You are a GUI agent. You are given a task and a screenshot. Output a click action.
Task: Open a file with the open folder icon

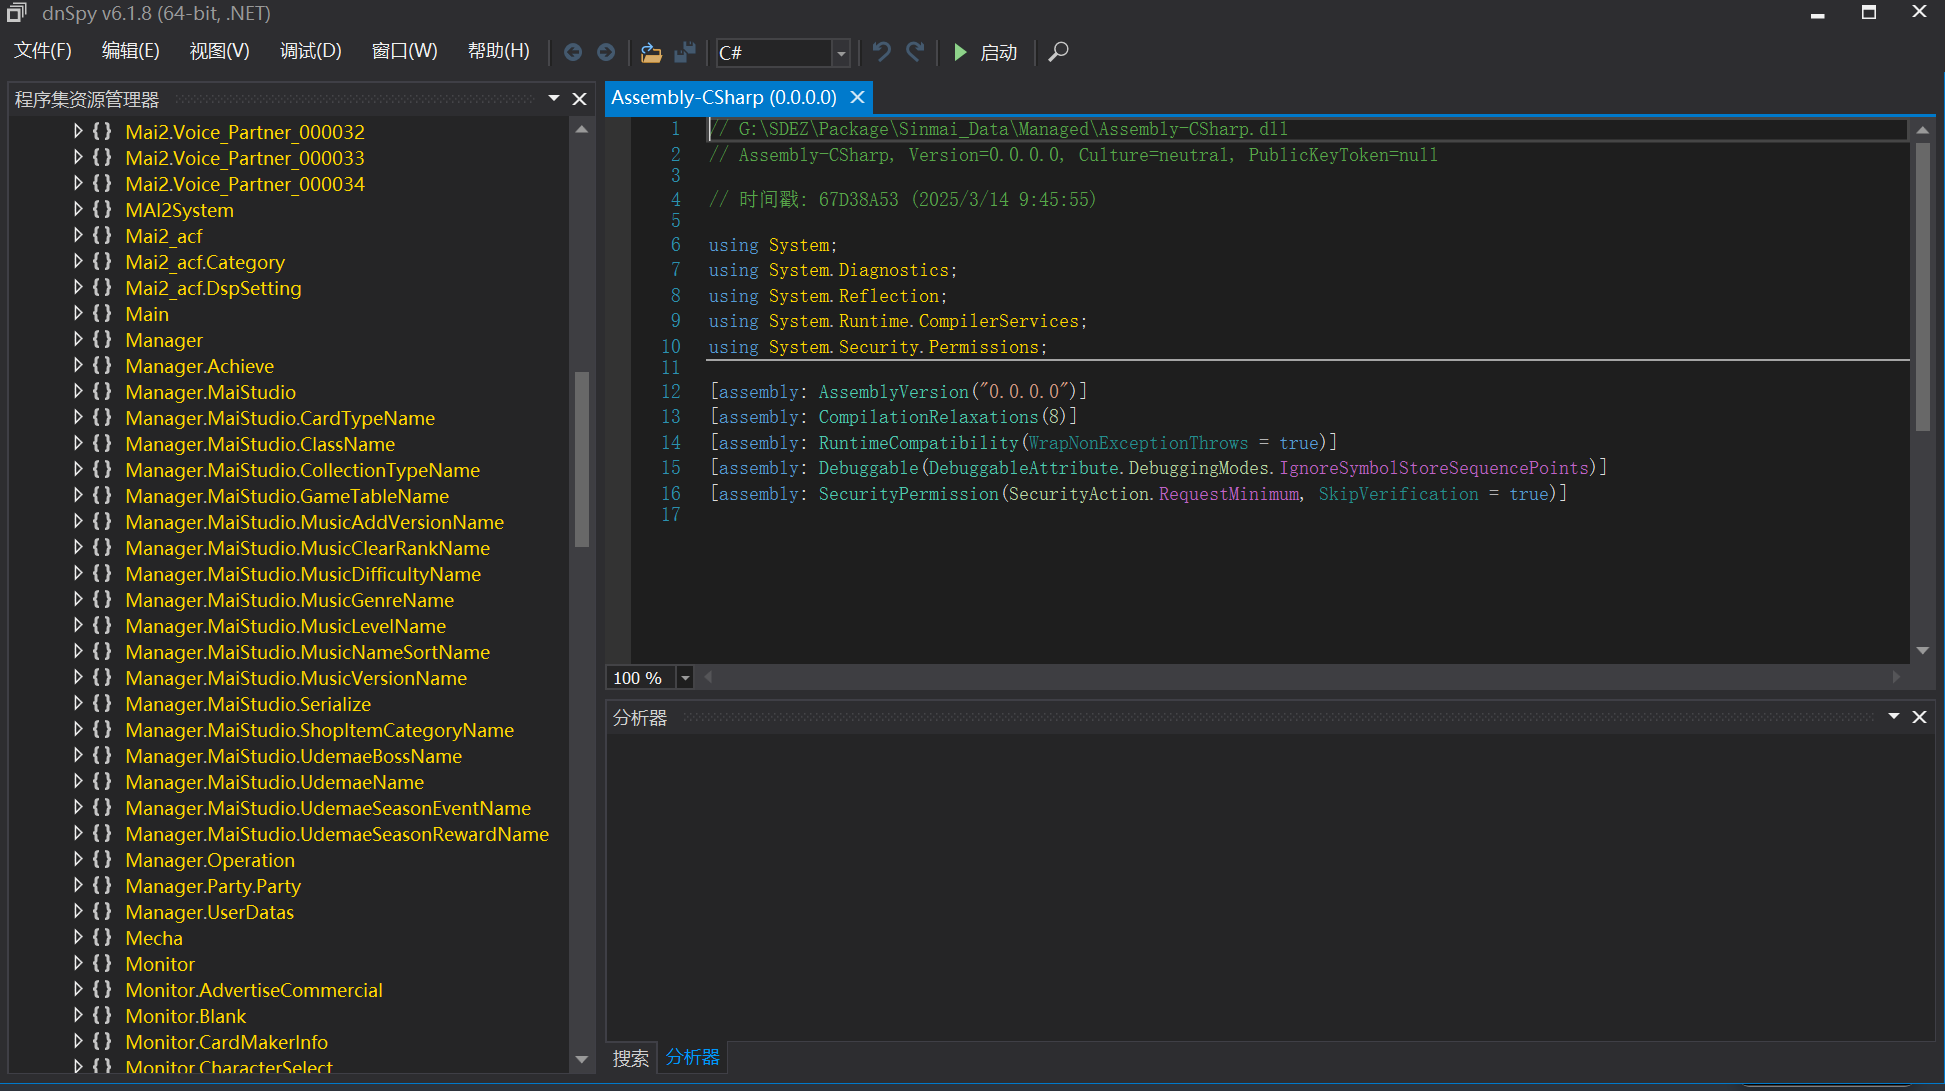coord(651,52)
